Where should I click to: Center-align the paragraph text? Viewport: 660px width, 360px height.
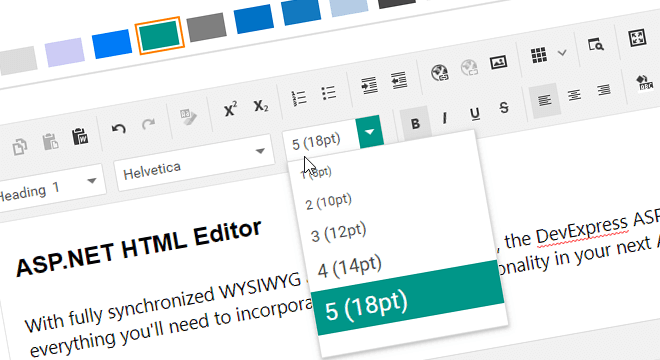pyautogui.click(x=574, y=94)
